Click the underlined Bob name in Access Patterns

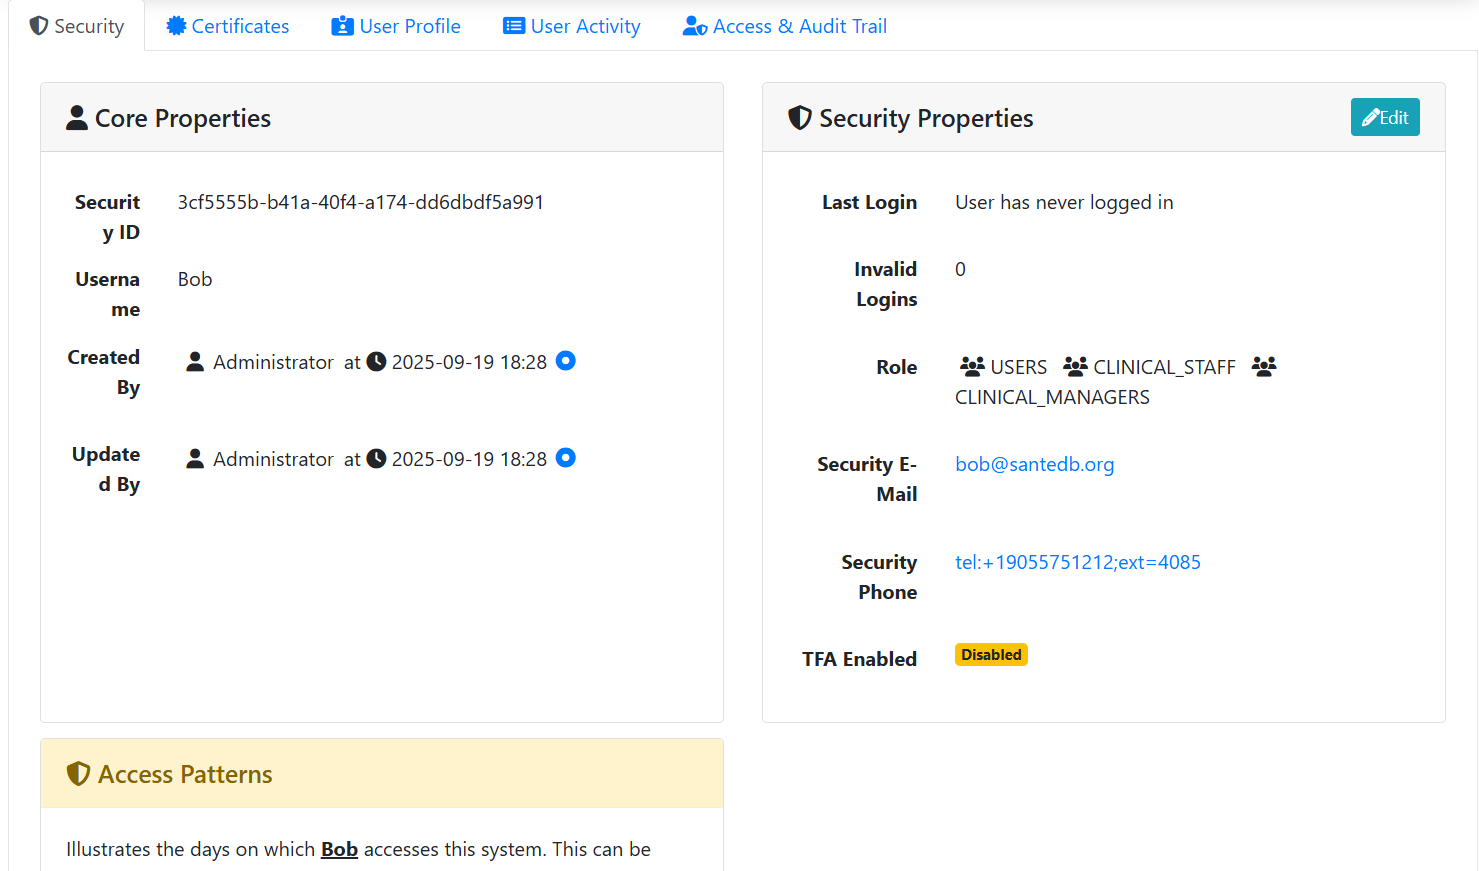[x=339, y=849]
